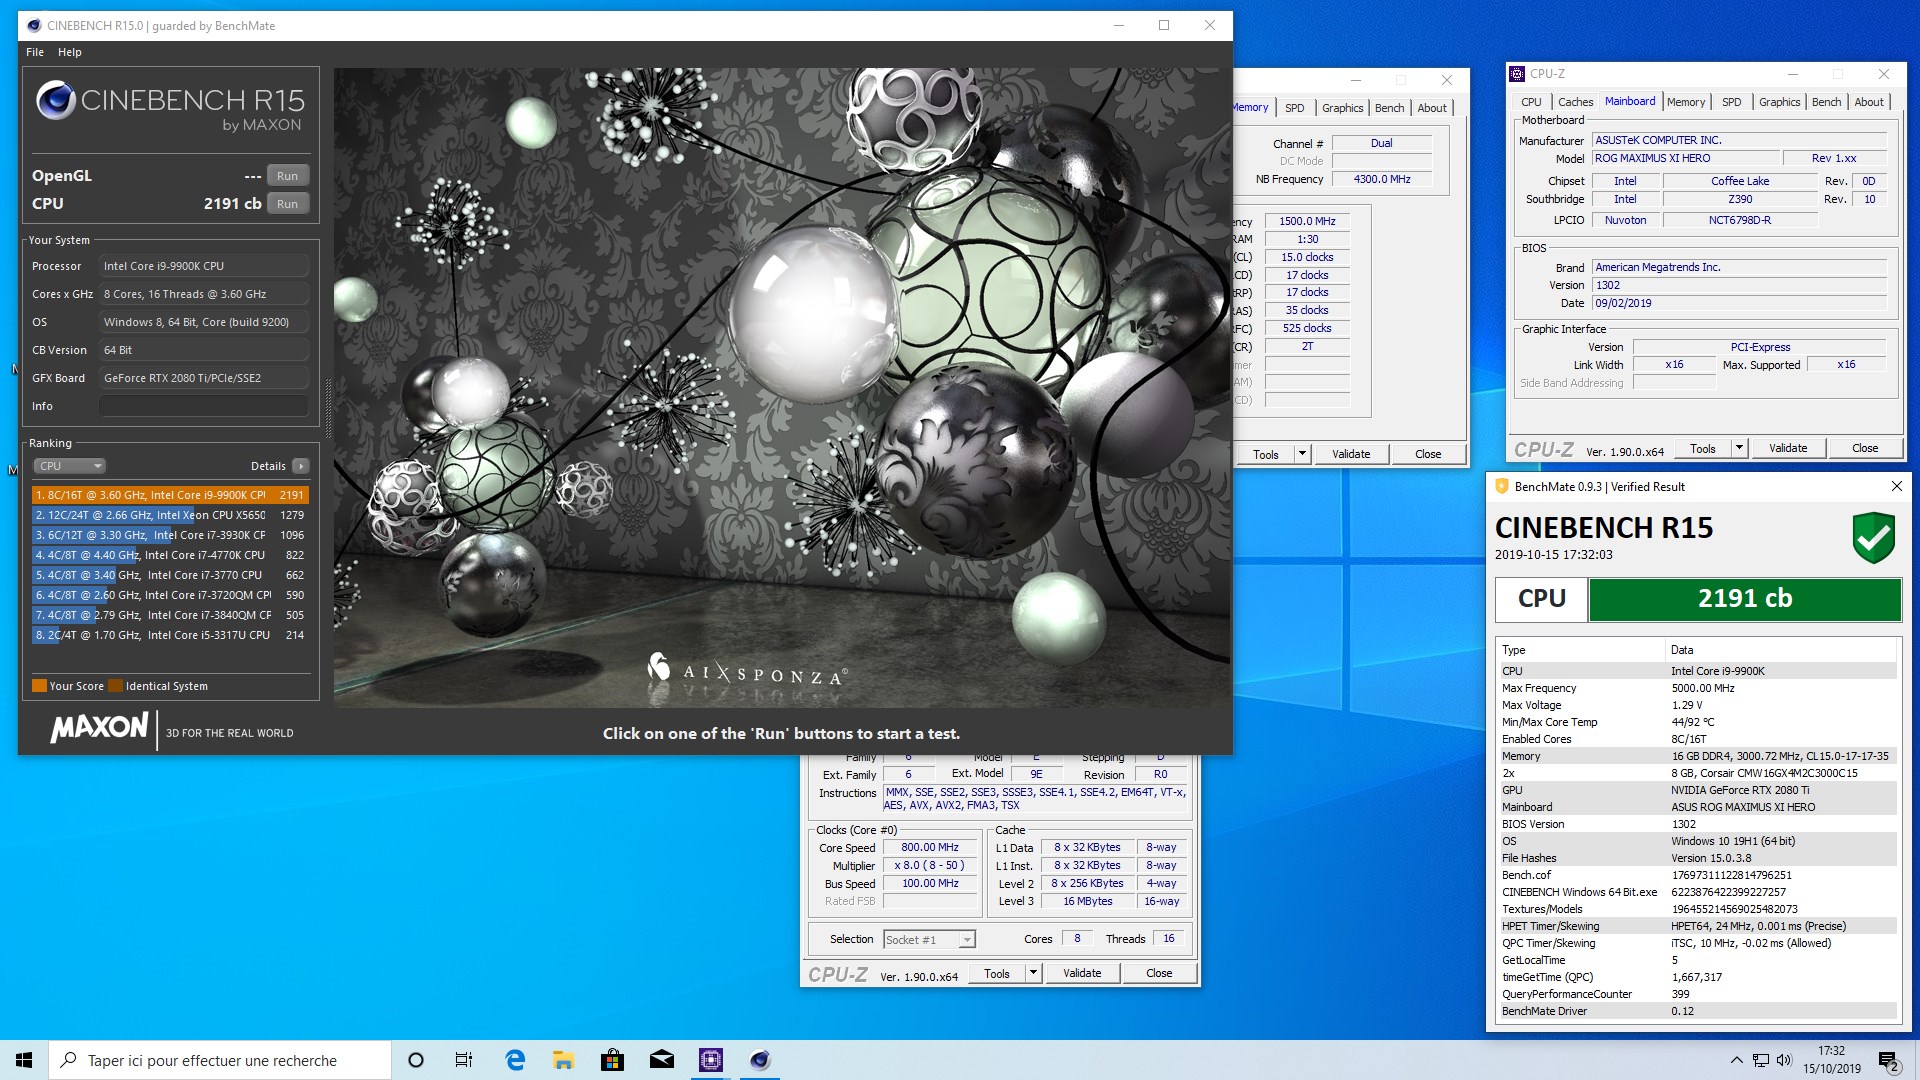Click Validate in CPU-Z Memory window
Screen dimensions: 1920x1080
click(x=1351, y=454)
